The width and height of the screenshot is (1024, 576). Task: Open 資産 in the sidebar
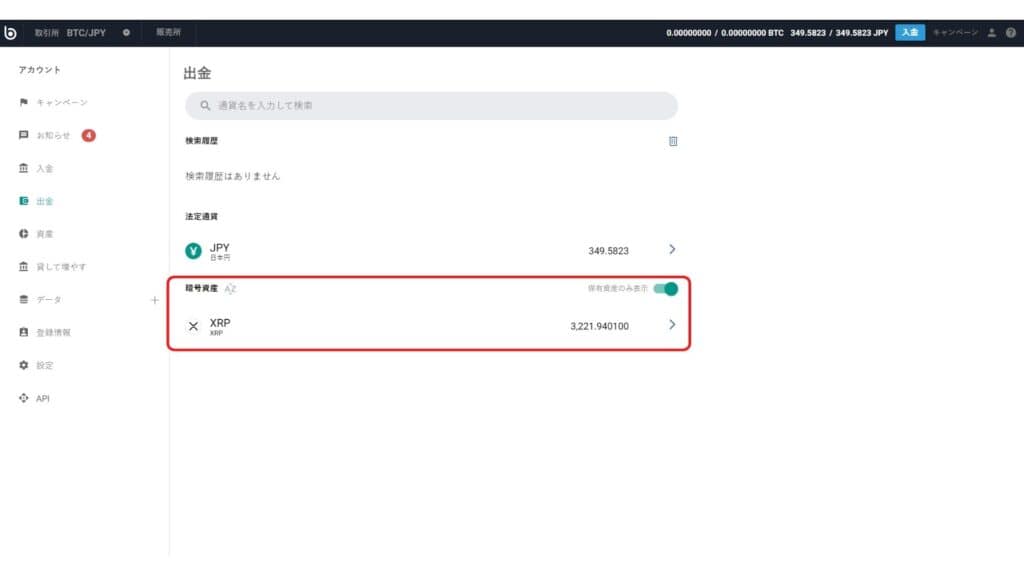click(44, 234)
